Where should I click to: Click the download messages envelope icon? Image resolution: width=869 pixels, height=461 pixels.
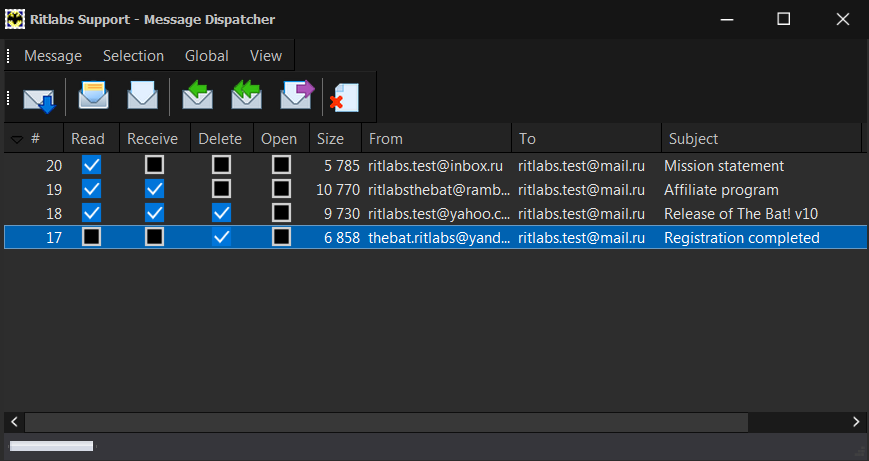(x=39, y=99)
